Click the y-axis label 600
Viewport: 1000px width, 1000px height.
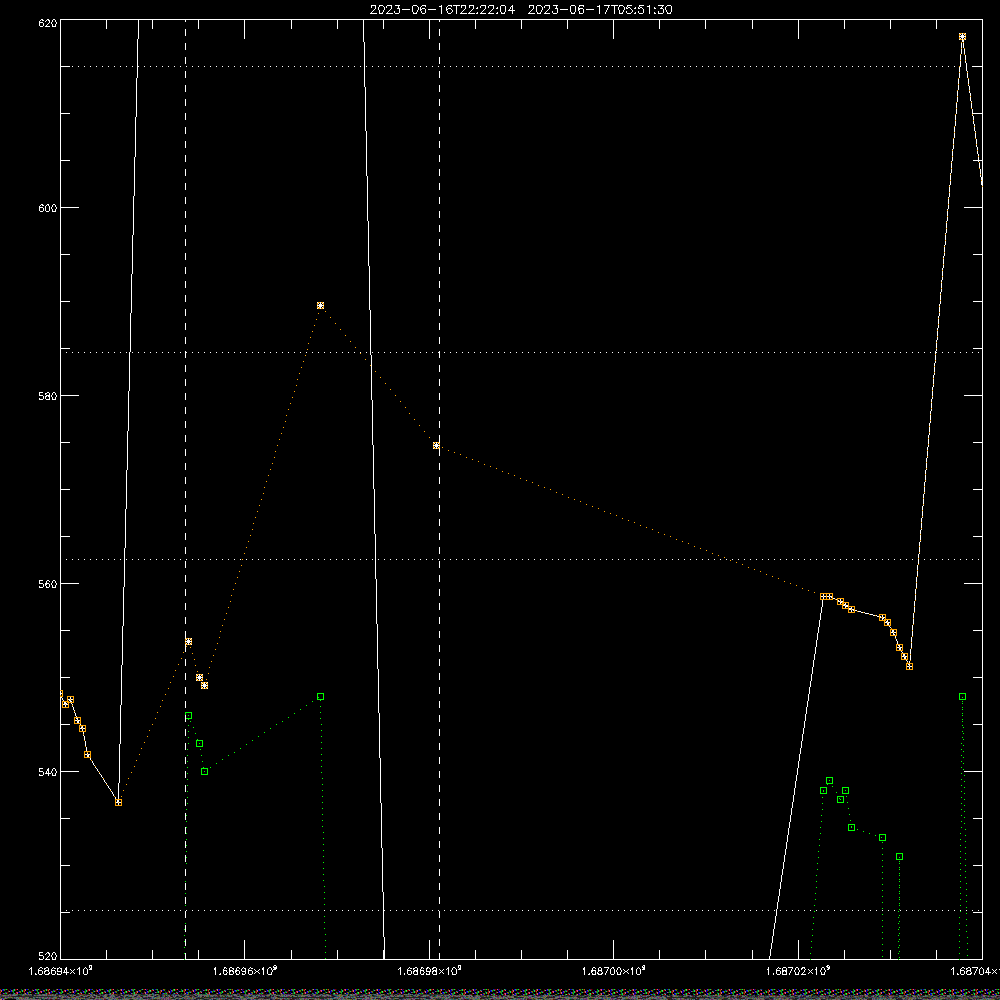coord(48,208)
